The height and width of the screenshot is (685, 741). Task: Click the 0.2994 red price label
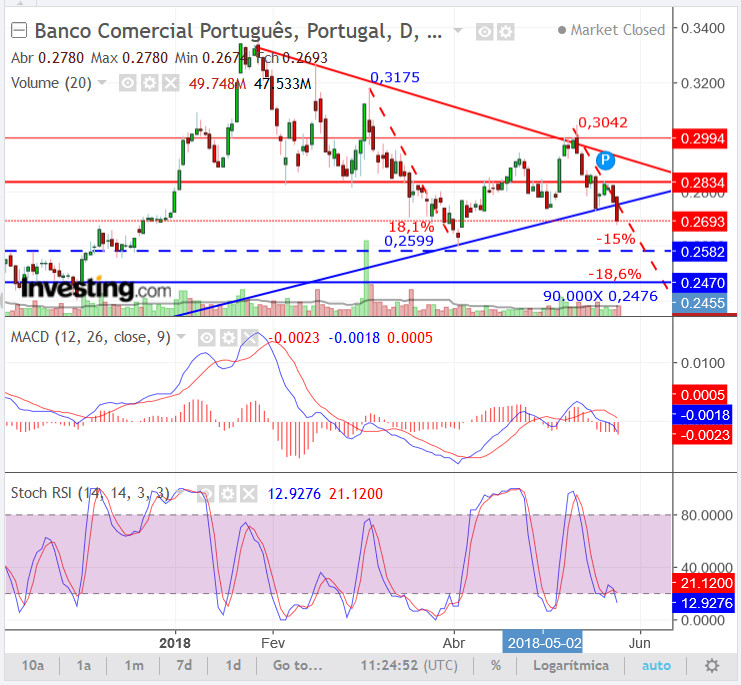click(x=700, y=138)
